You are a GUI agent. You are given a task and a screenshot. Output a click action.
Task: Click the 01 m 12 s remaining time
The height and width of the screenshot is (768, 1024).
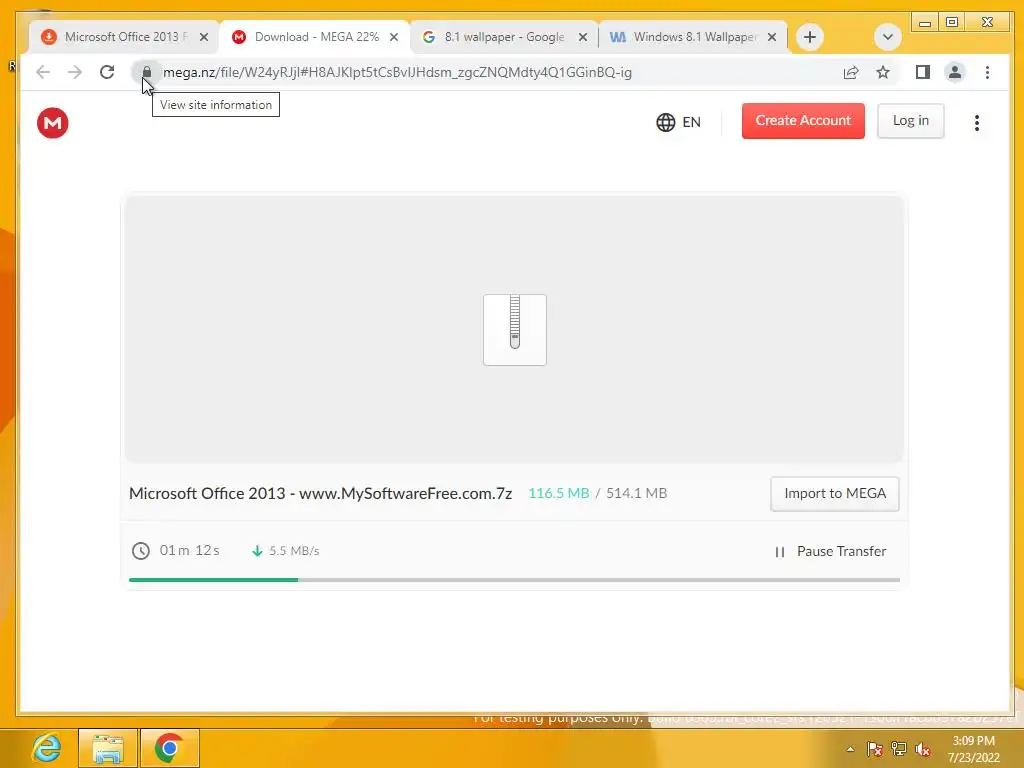pos(189,551)
